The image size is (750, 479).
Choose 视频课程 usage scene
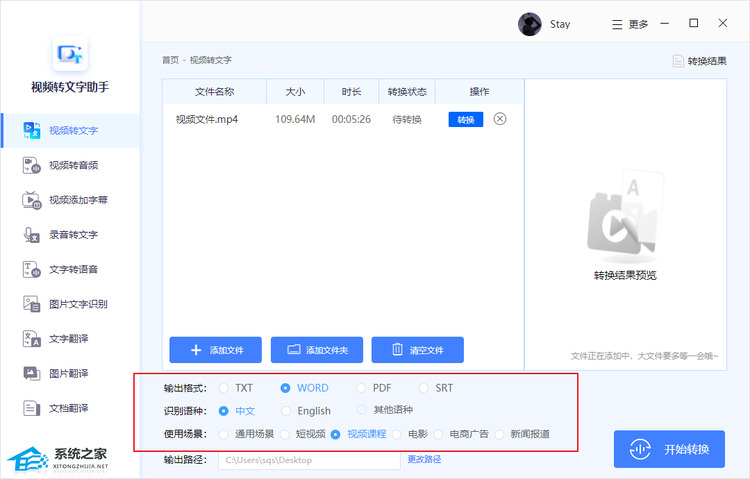point(335,434)
